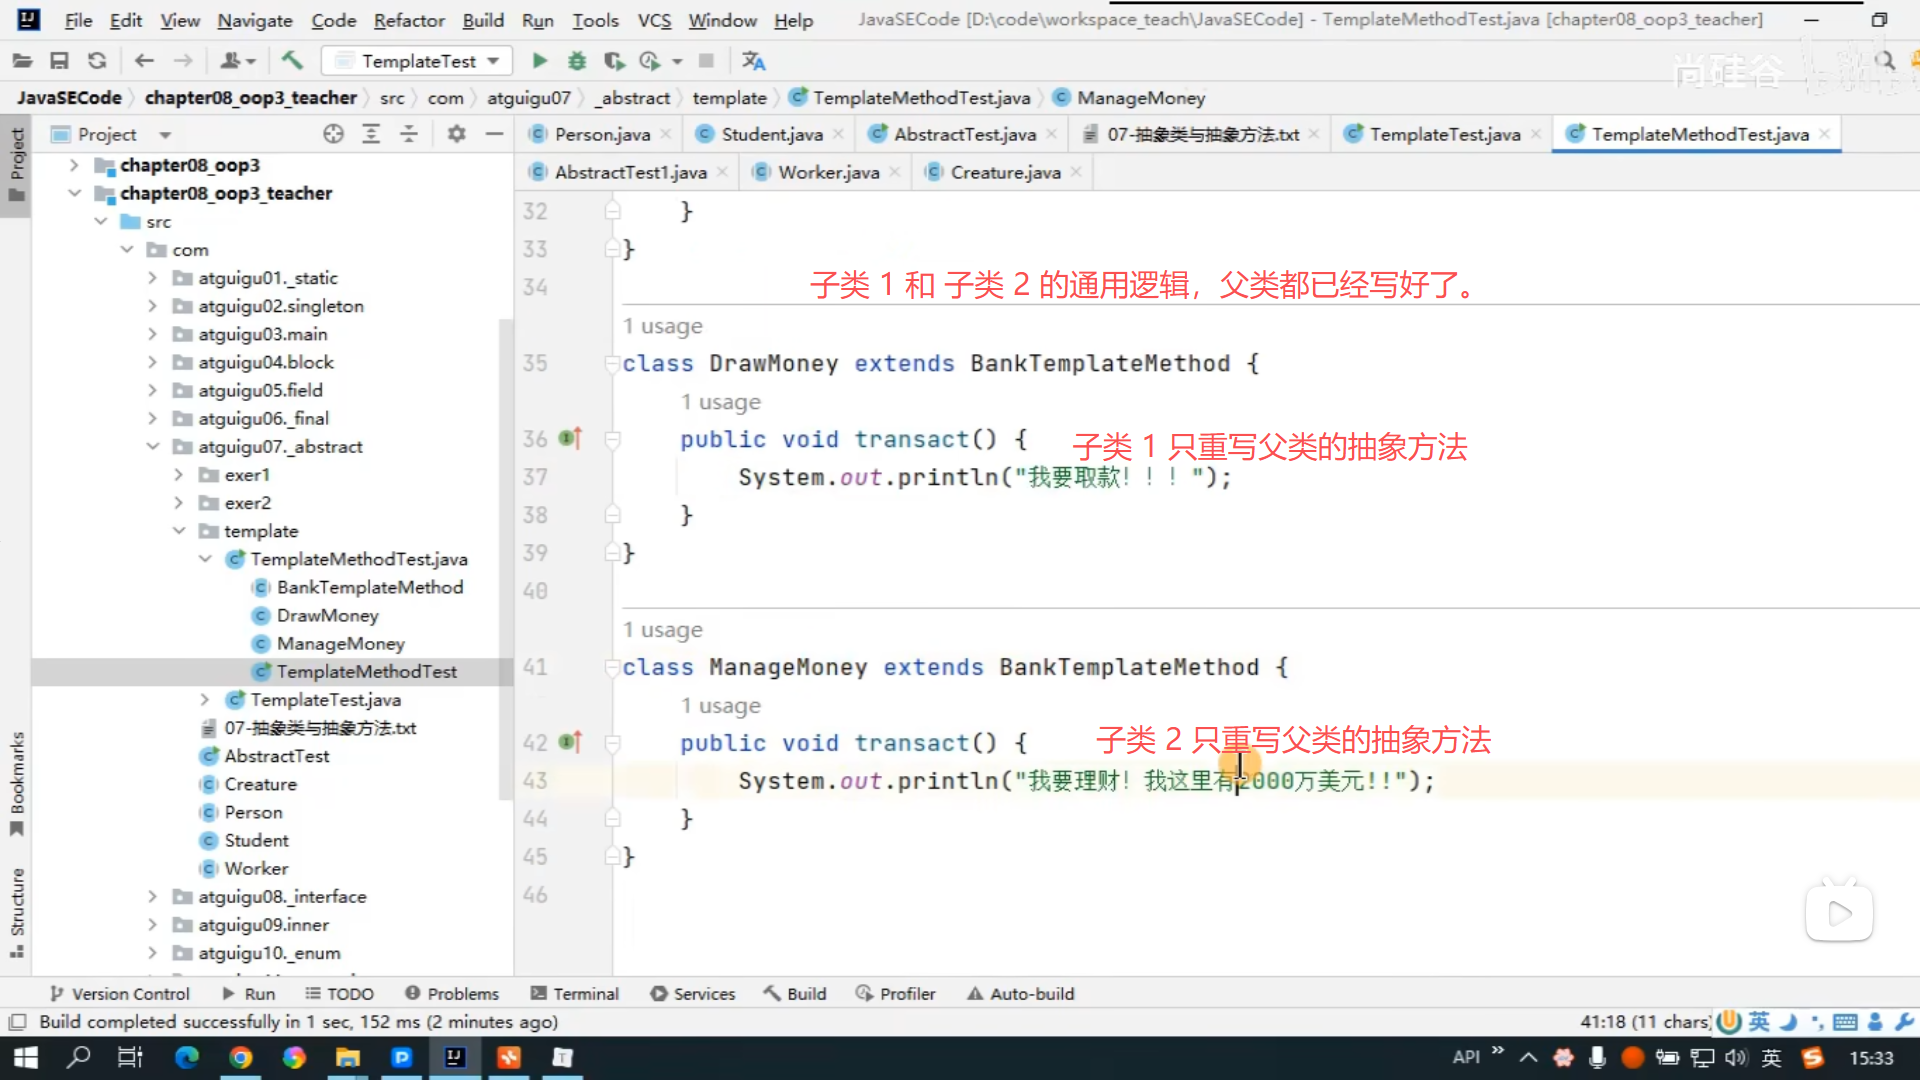Collapse all in Project panel

pos(409,134)
